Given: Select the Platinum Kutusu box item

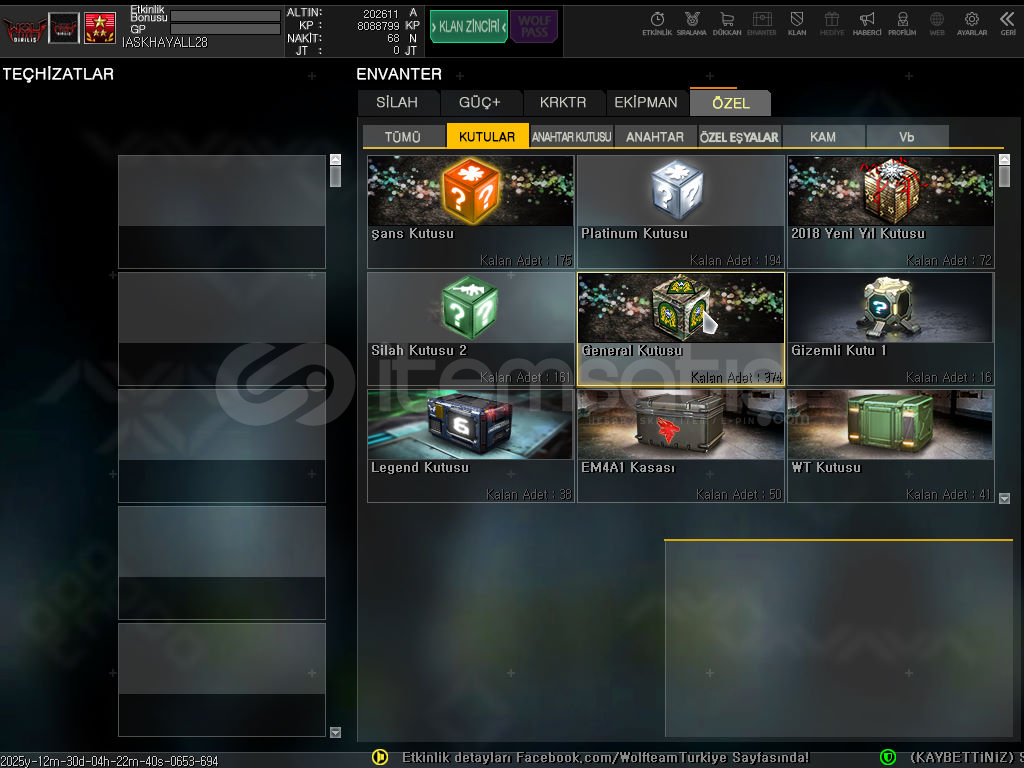Looking at the screenshot, I should point(680,212).
